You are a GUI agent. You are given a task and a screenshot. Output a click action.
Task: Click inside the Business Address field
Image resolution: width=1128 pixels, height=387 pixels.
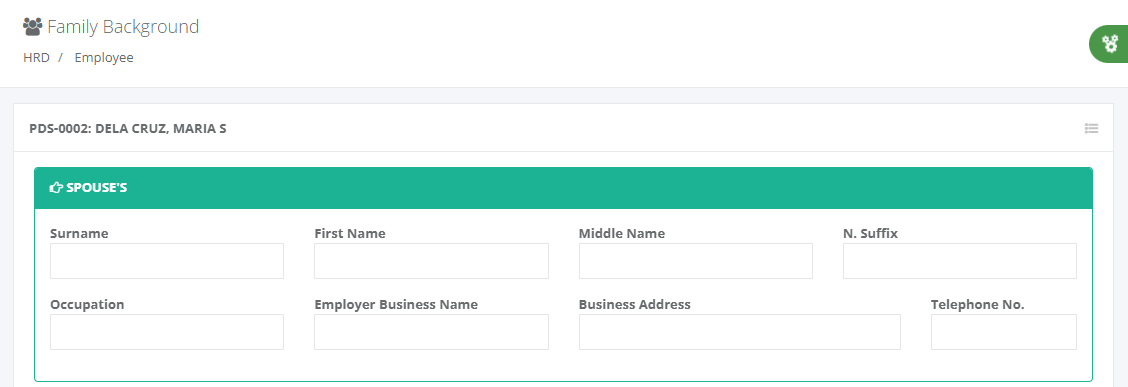[x=740, y=332]
